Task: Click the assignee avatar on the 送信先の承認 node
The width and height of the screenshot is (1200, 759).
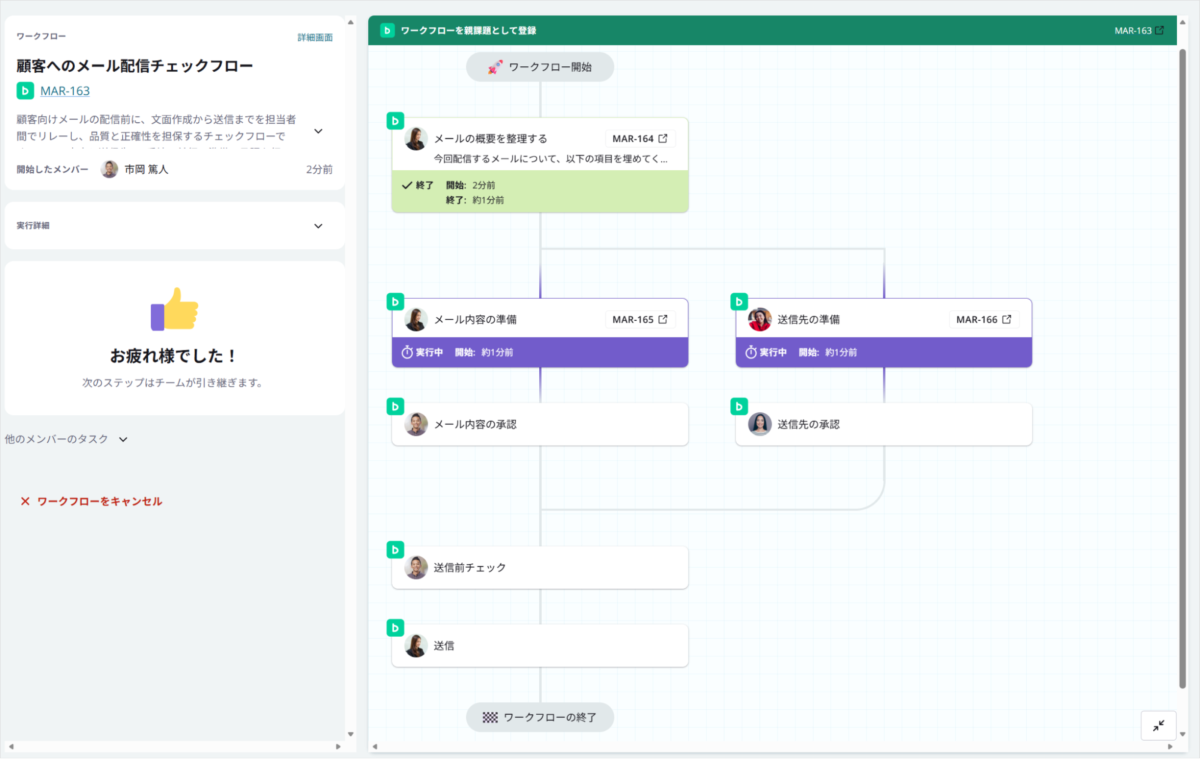Action: pyautogui.click(x=760, y=424)
